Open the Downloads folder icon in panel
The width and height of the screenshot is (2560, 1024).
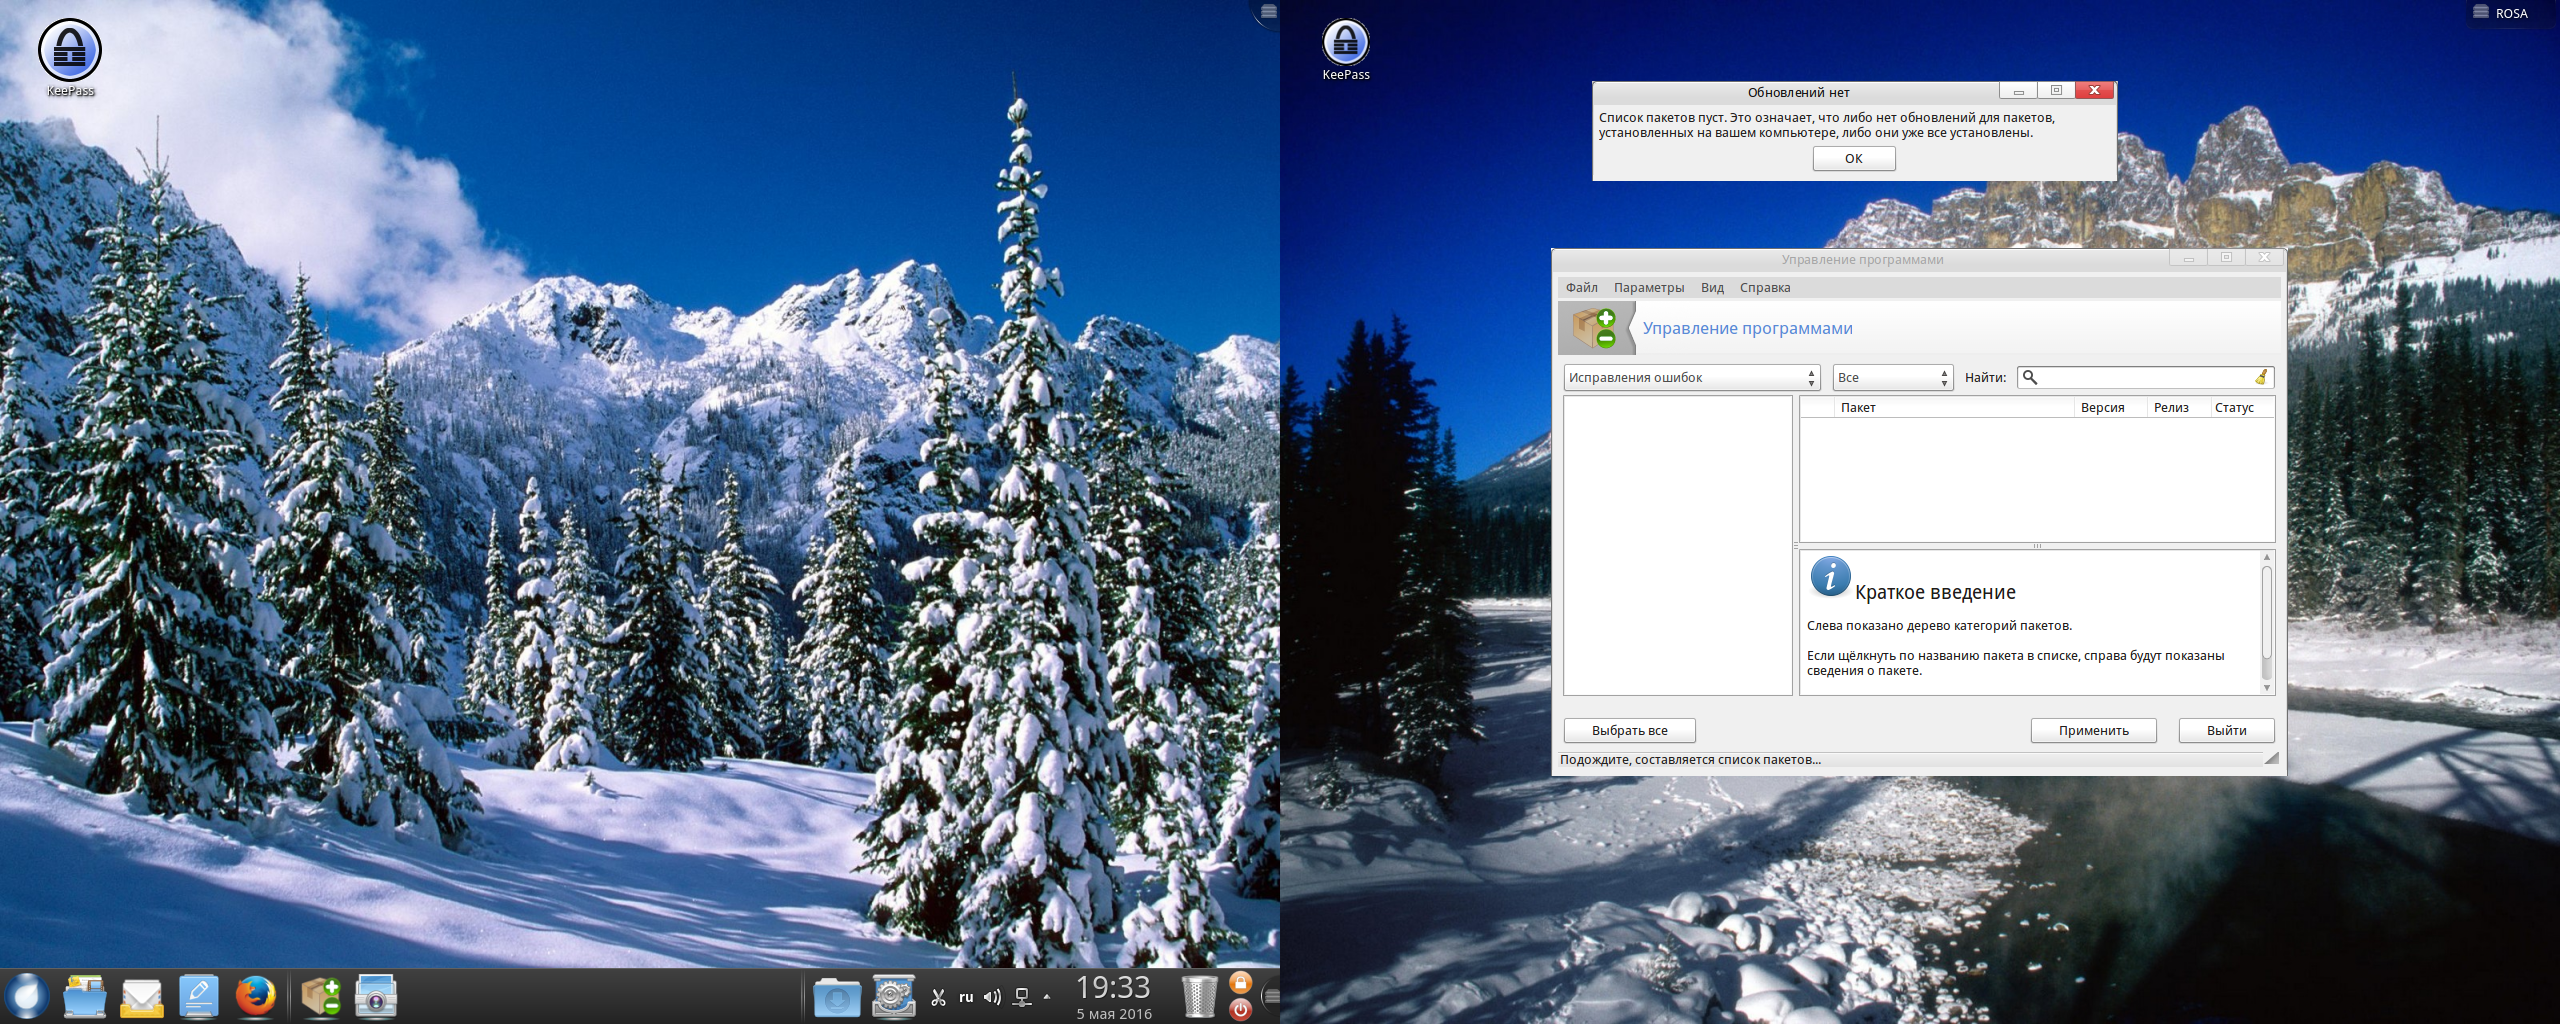(x=837, y=997)
